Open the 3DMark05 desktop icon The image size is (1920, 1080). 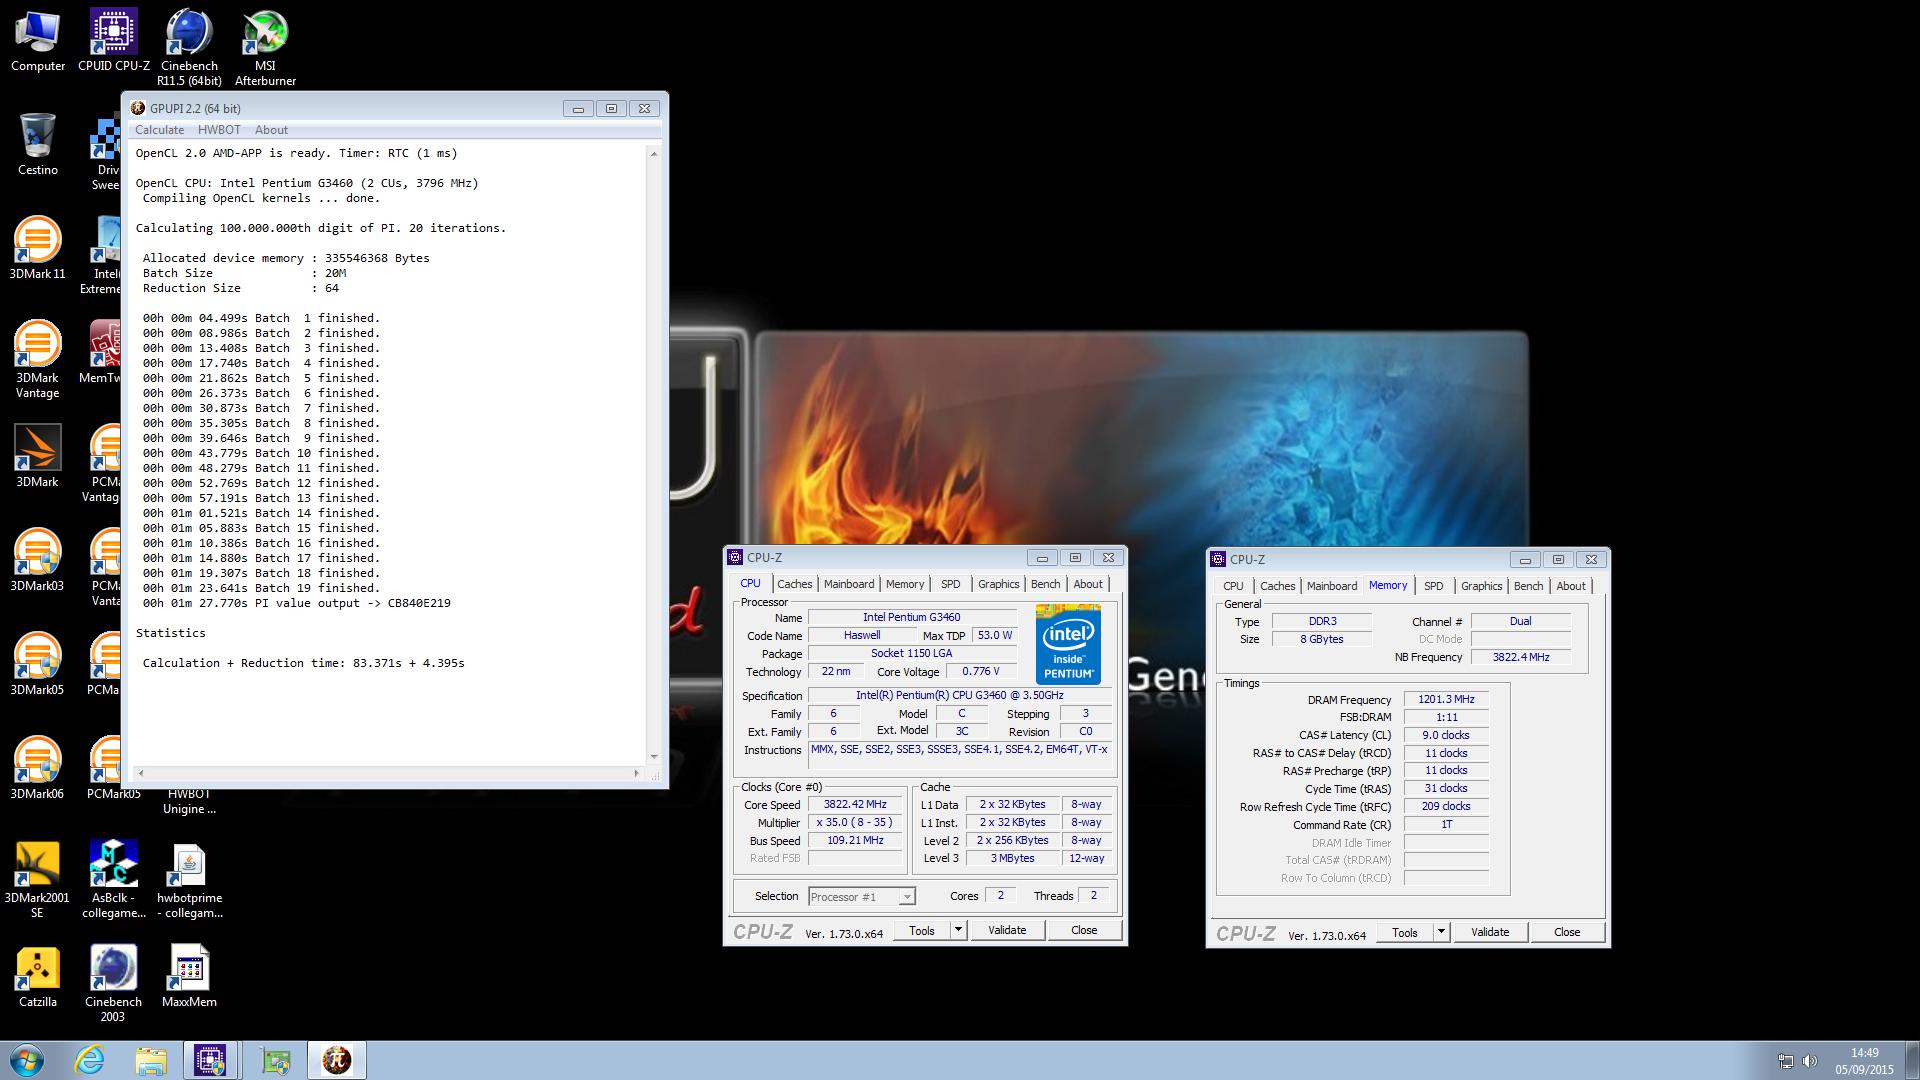click(x=38, y=665)
